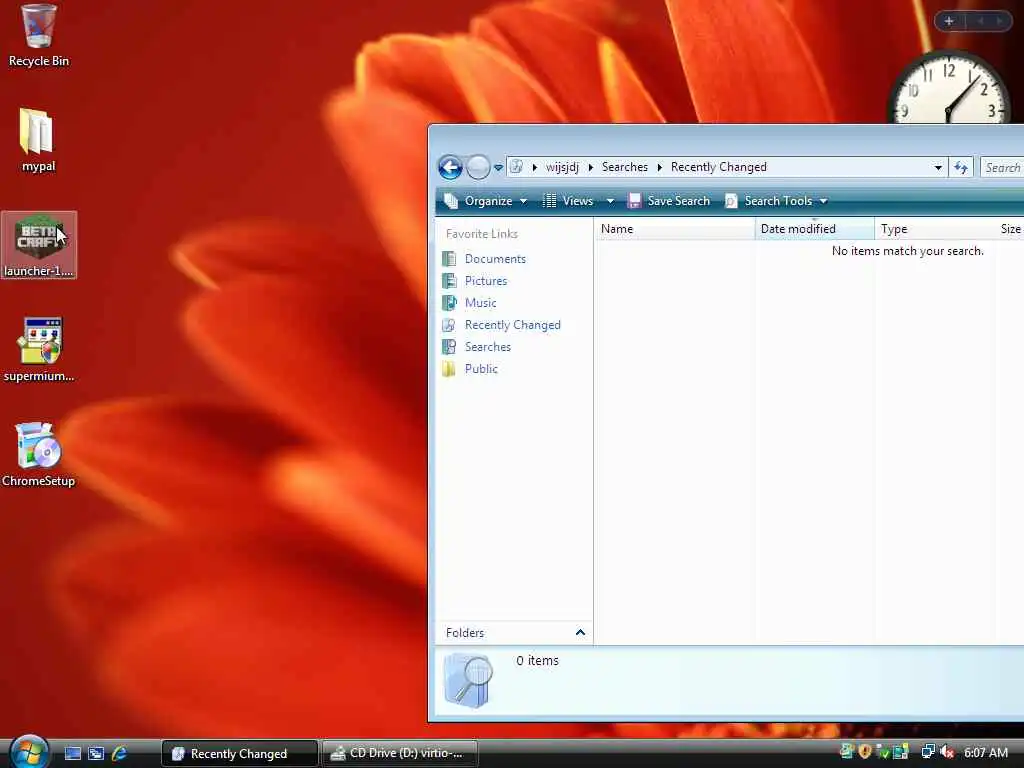Sort by the Size column header

pos(1010,229)
